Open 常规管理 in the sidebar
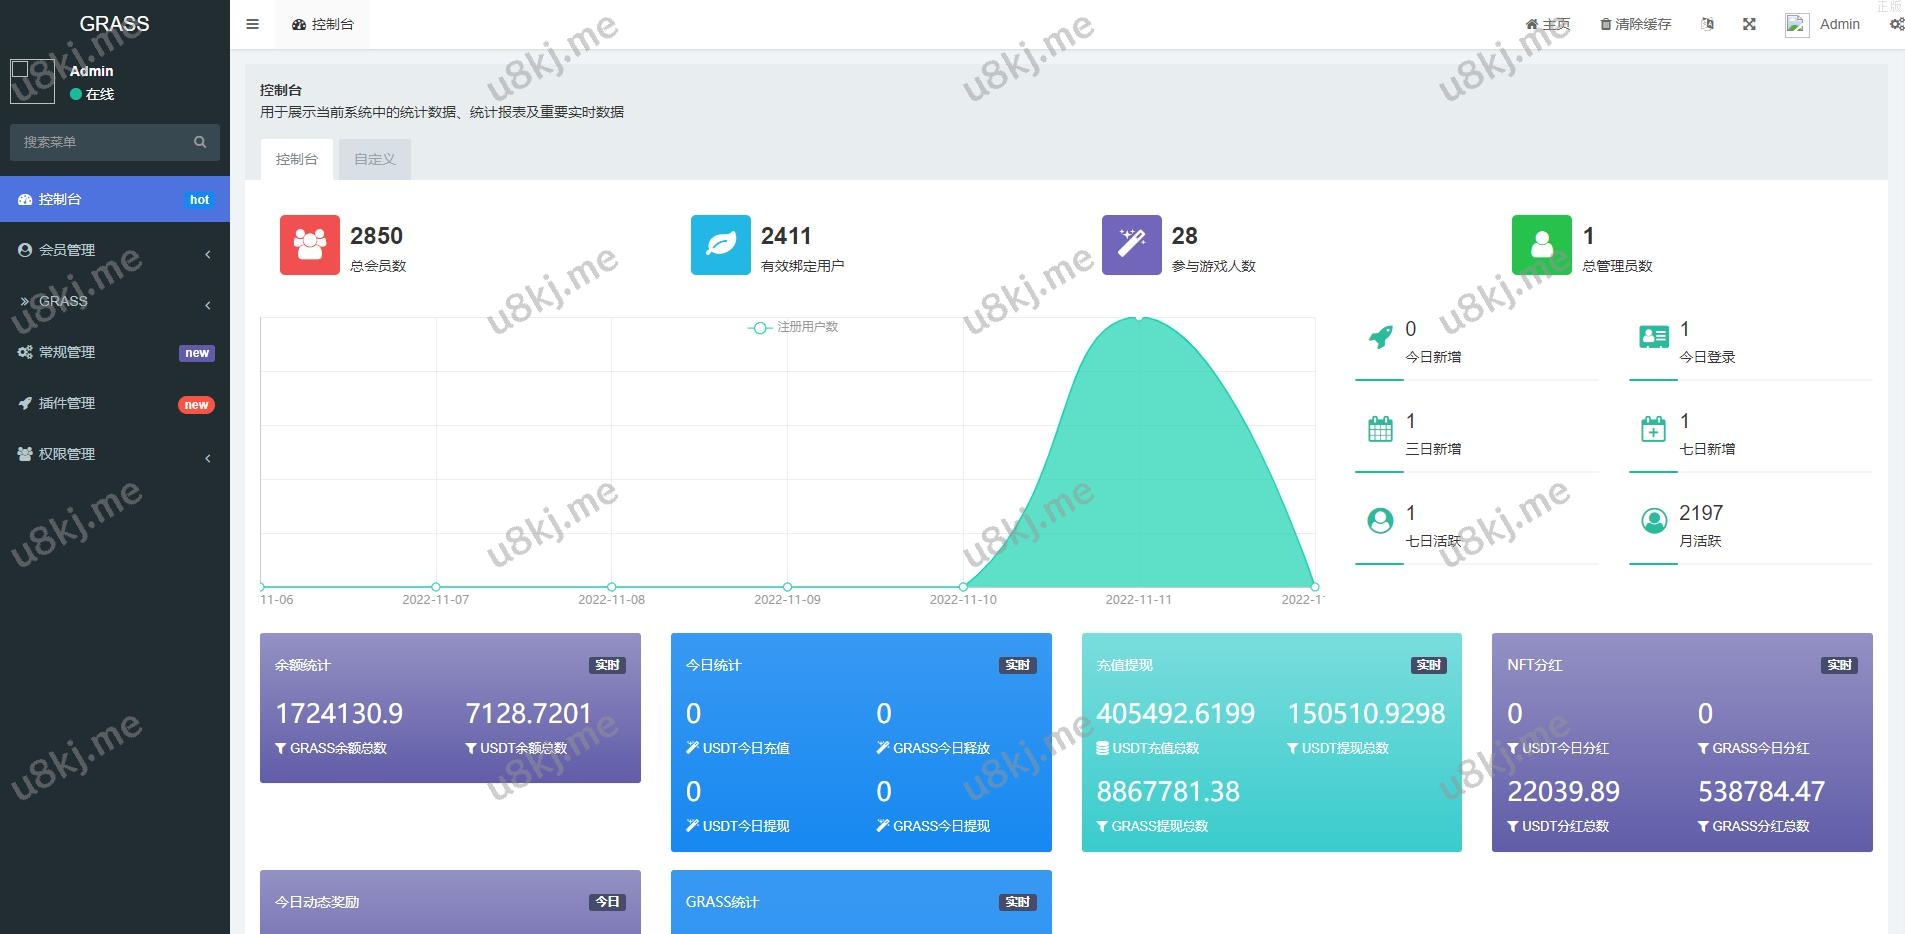1905x934 pixels. [114, 352]
